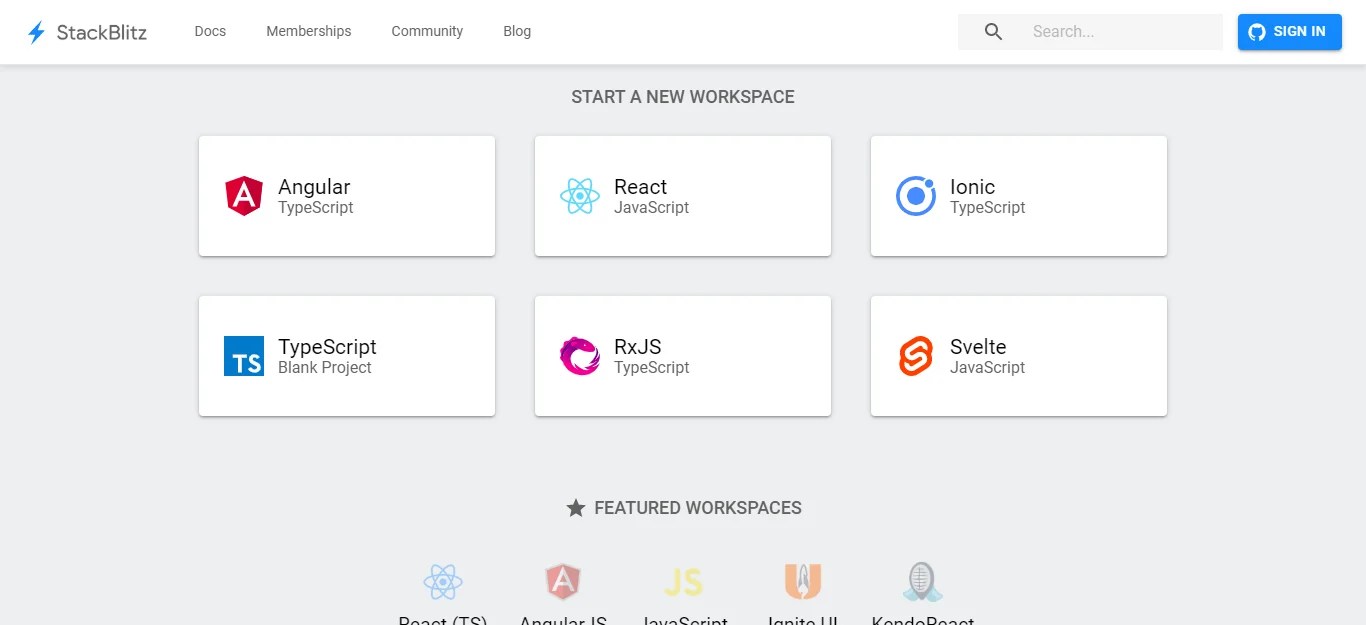Start a TypeScript Blank Project workspace
This screenshot has width=1366, height=625.
pos(347,356)
